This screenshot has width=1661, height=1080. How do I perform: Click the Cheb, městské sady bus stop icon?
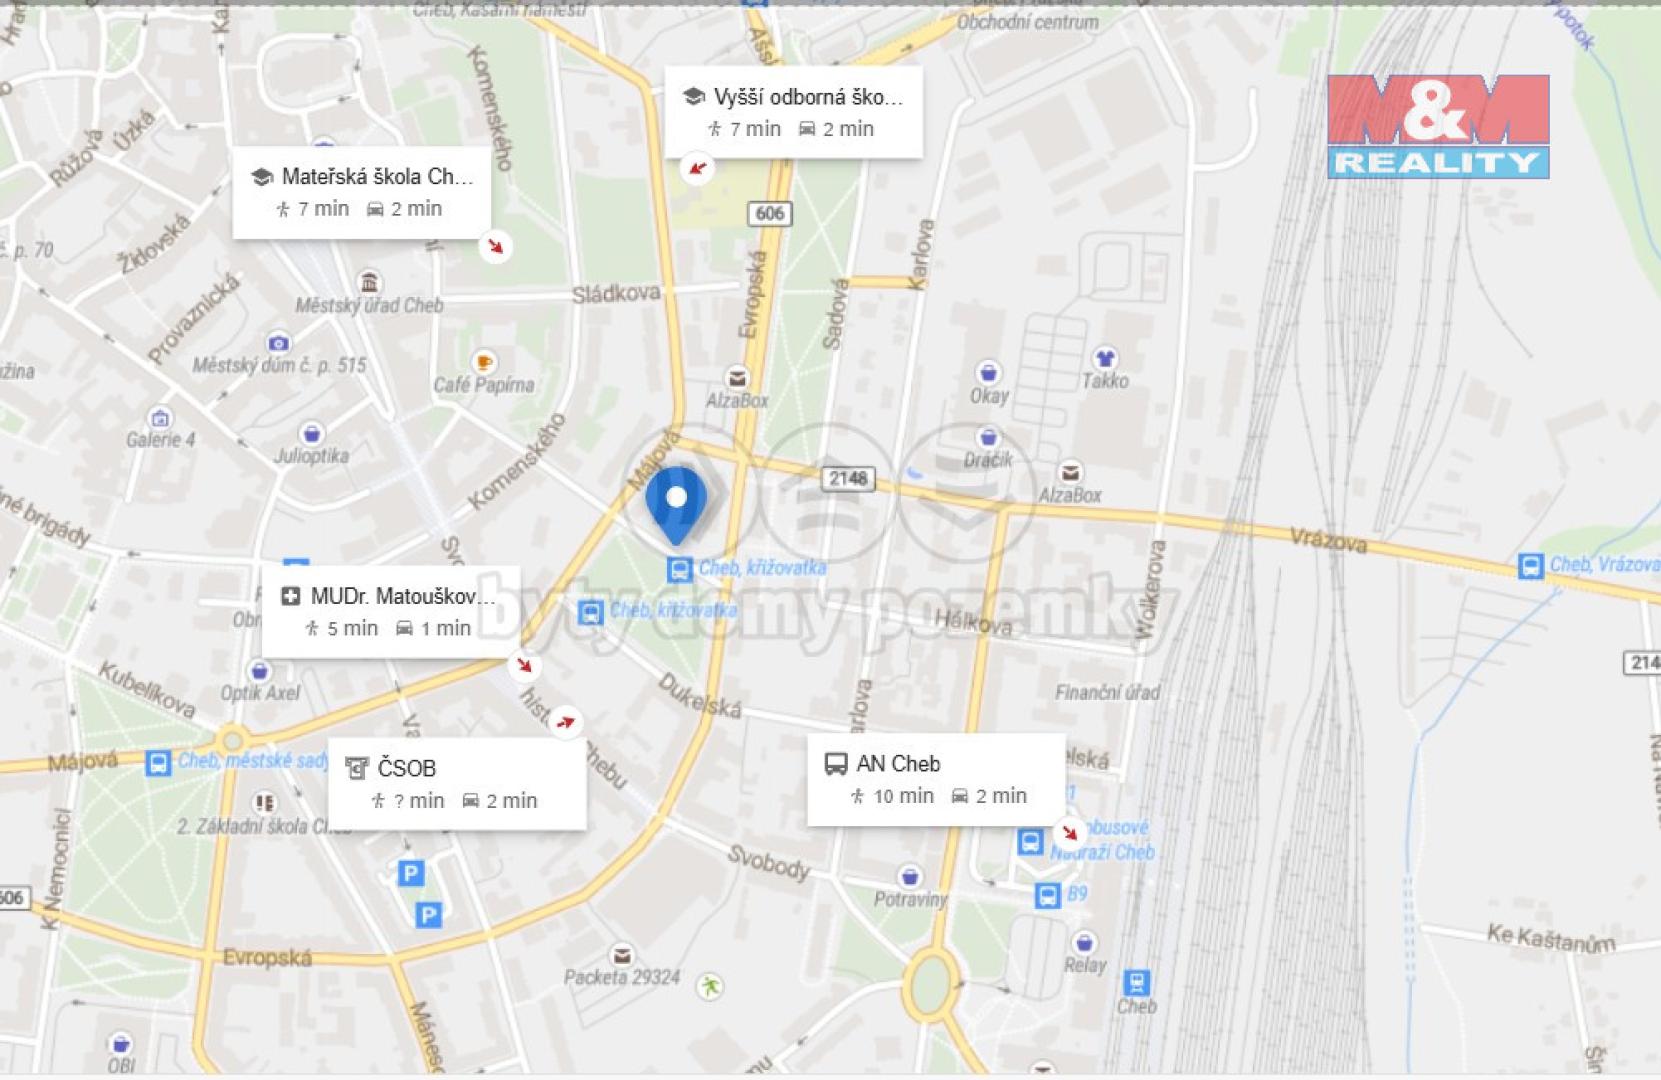[x=158, y=763]
